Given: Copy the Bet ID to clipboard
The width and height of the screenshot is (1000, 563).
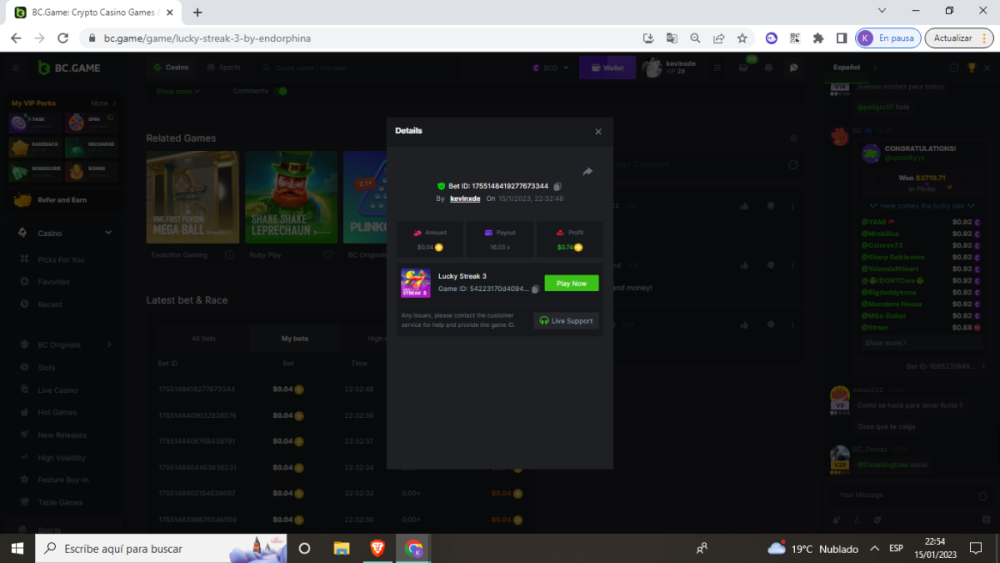Looking at the screenshot, I should [x=558, y=186].
